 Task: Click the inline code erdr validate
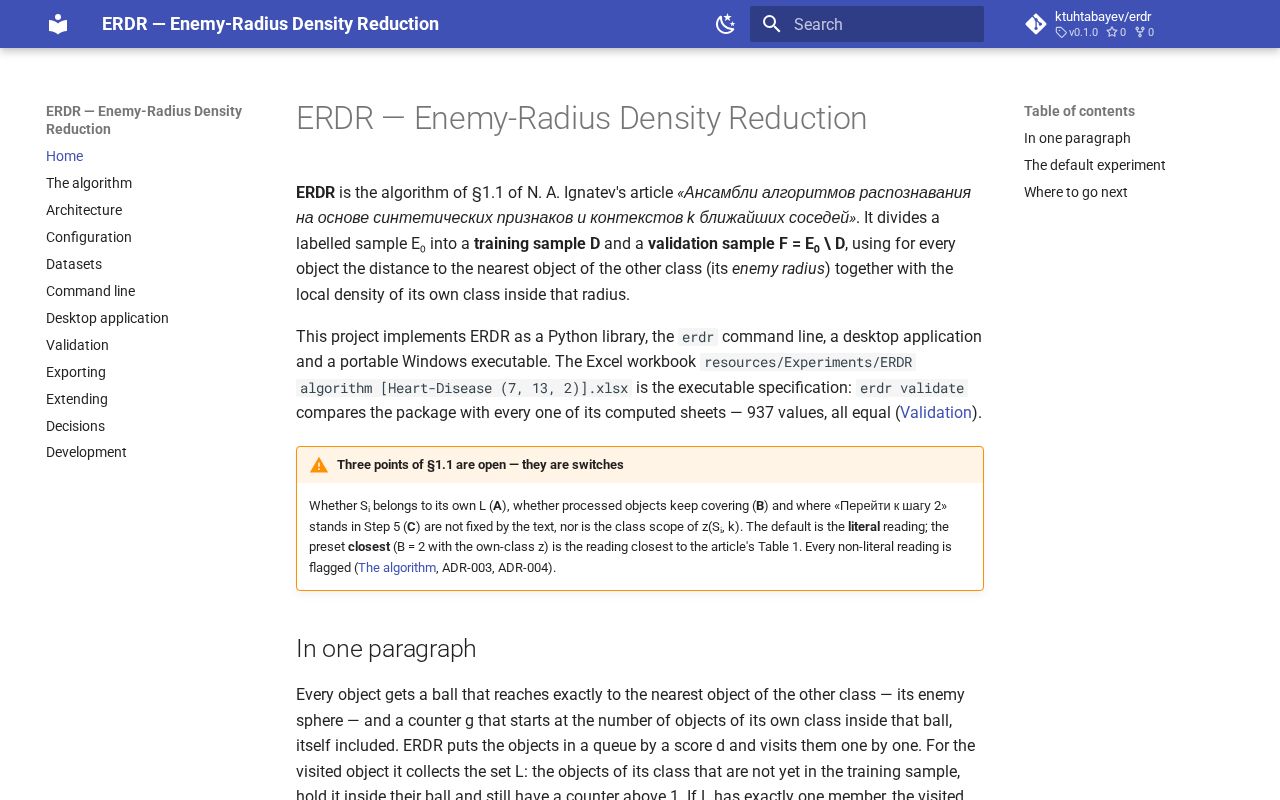click(x=912, y=388)
